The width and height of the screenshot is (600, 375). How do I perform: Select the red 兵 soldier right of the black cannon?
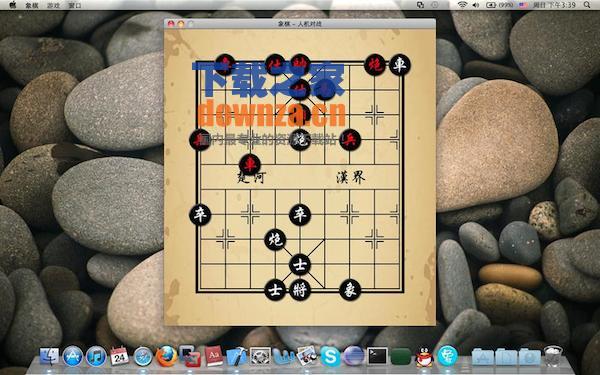pos(350,140)
